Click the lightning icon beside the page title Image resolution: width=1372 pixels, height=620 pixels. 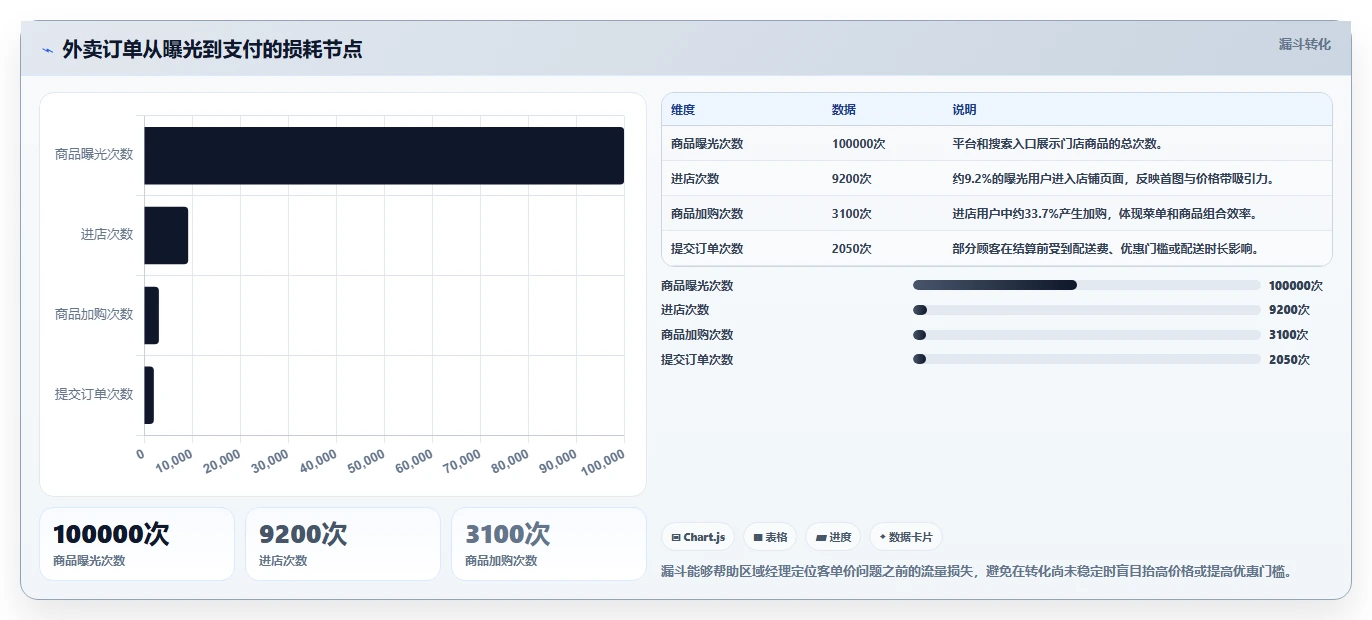(x=47, y=50)
